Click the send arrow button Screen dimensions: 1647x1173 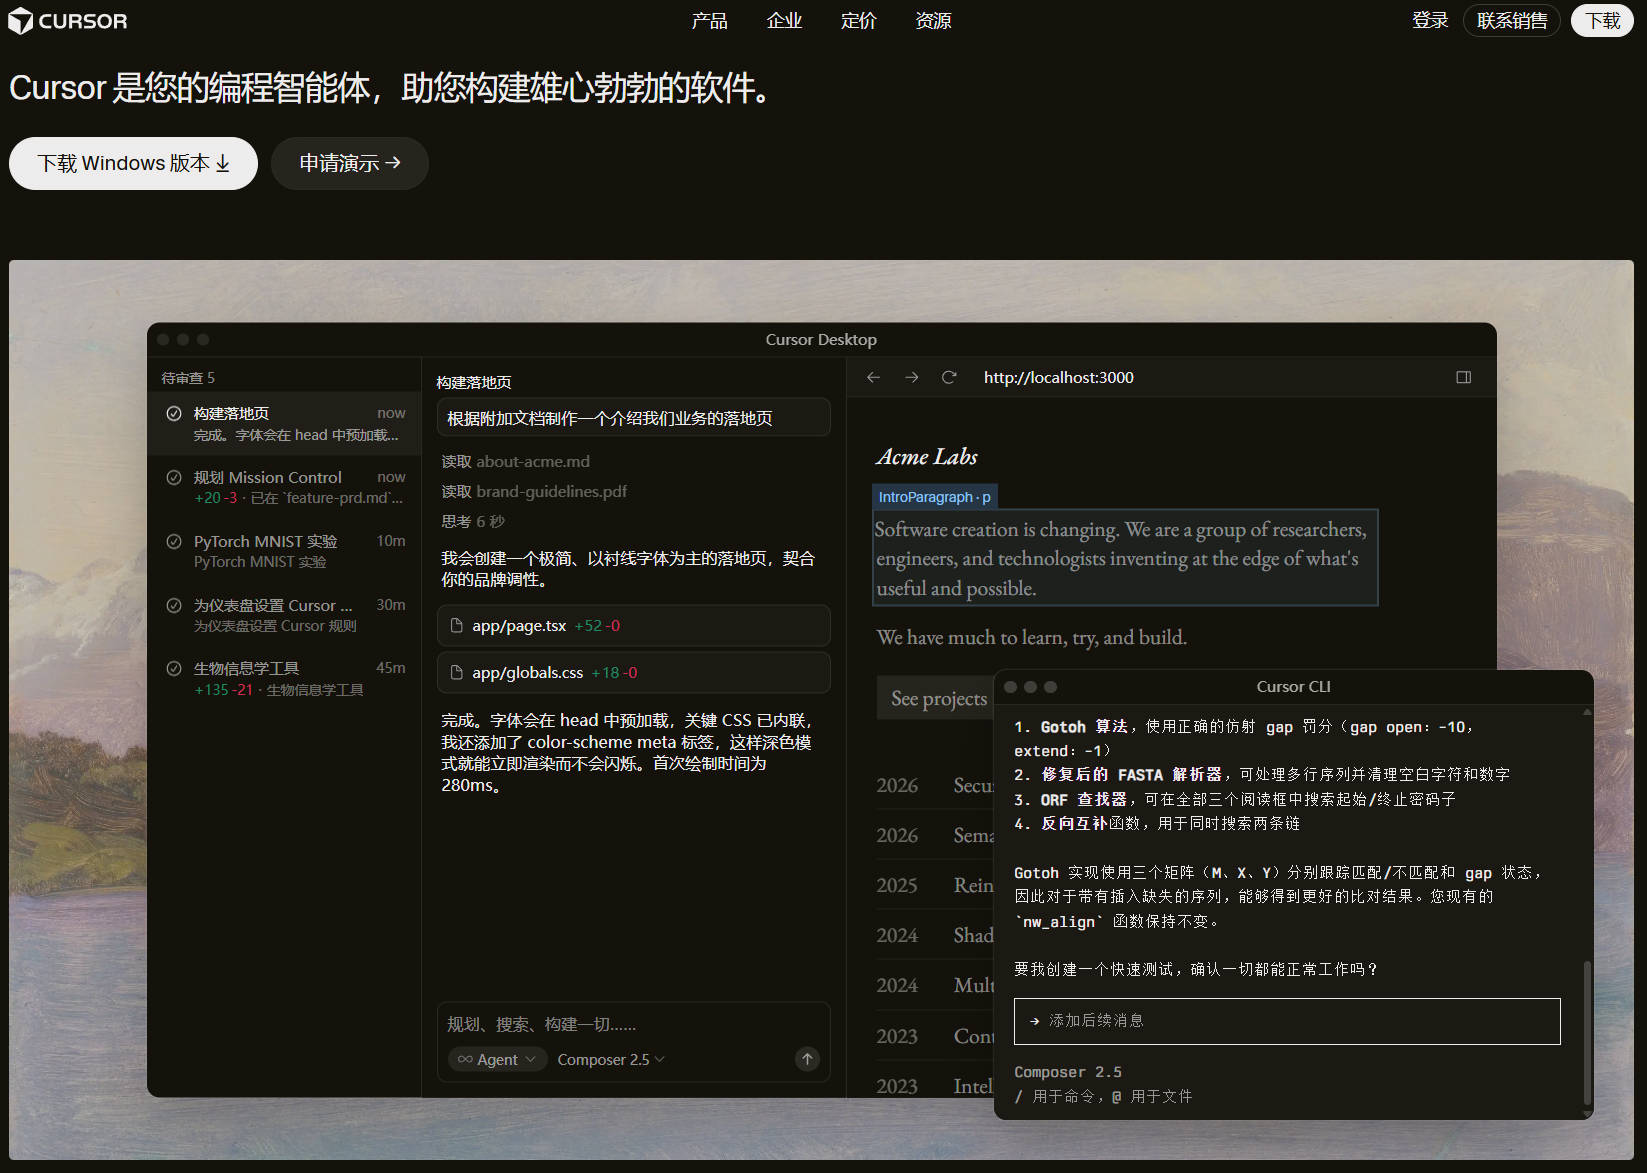(807, 1059)
